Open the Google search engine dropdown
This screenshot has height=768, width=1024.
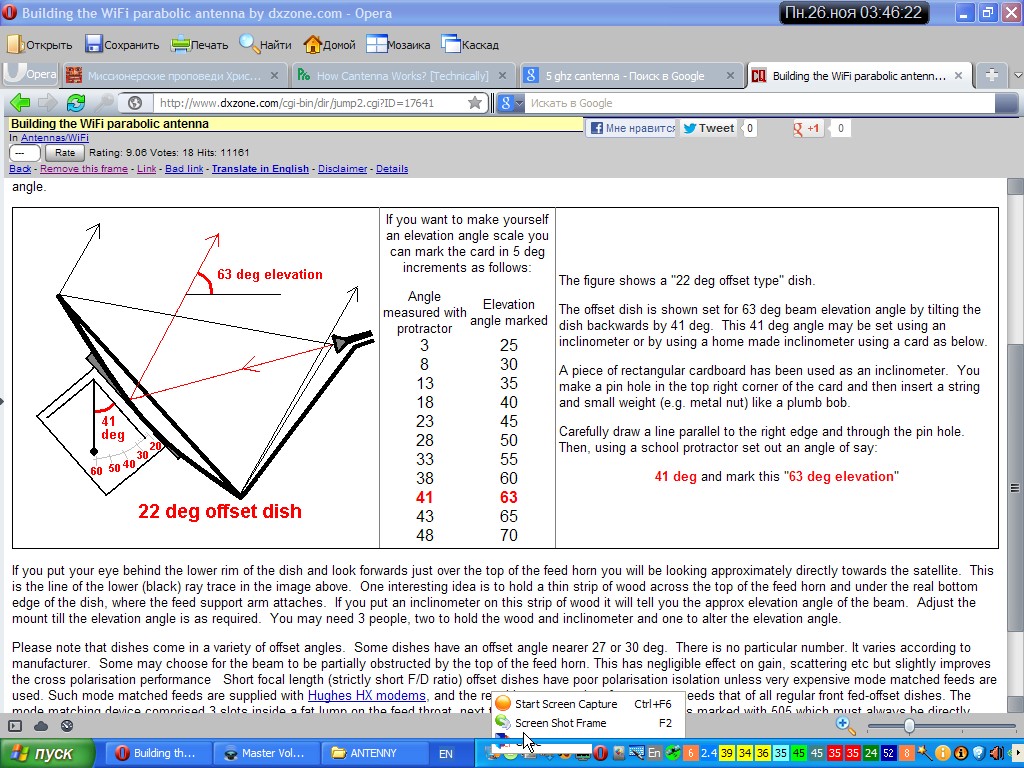511,103
